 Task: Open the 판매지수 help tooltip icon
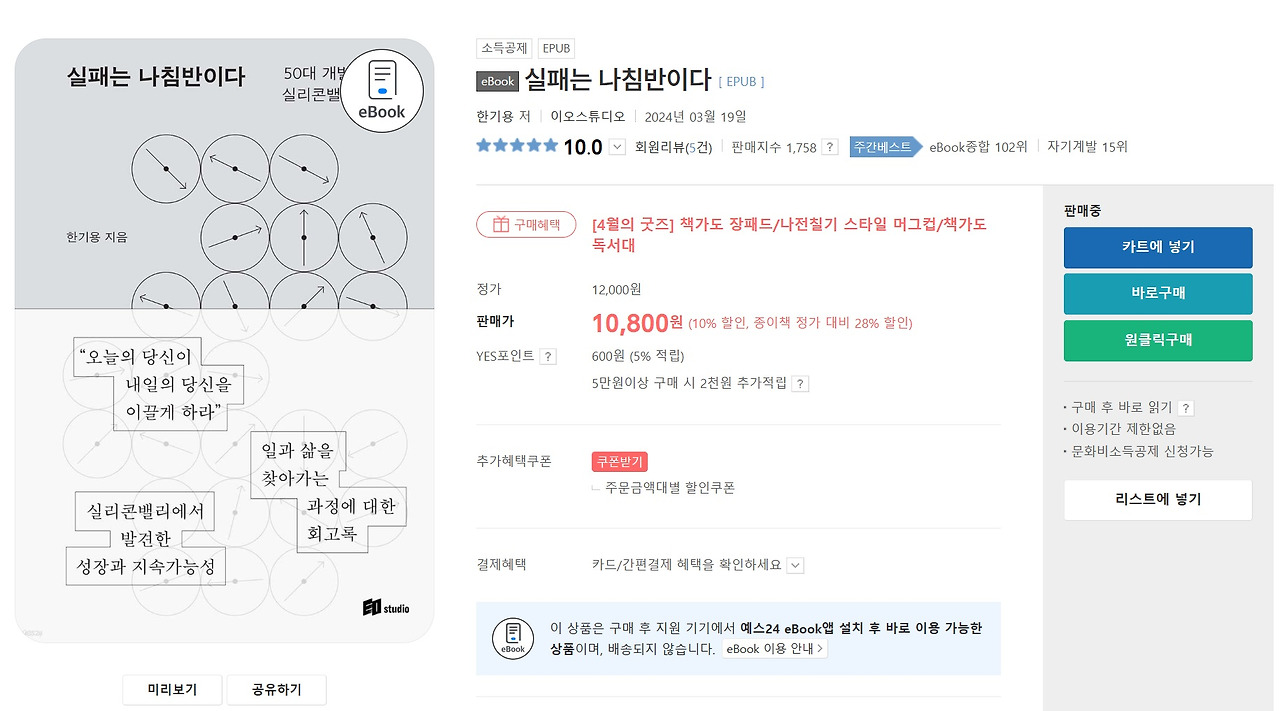[832, 146]
